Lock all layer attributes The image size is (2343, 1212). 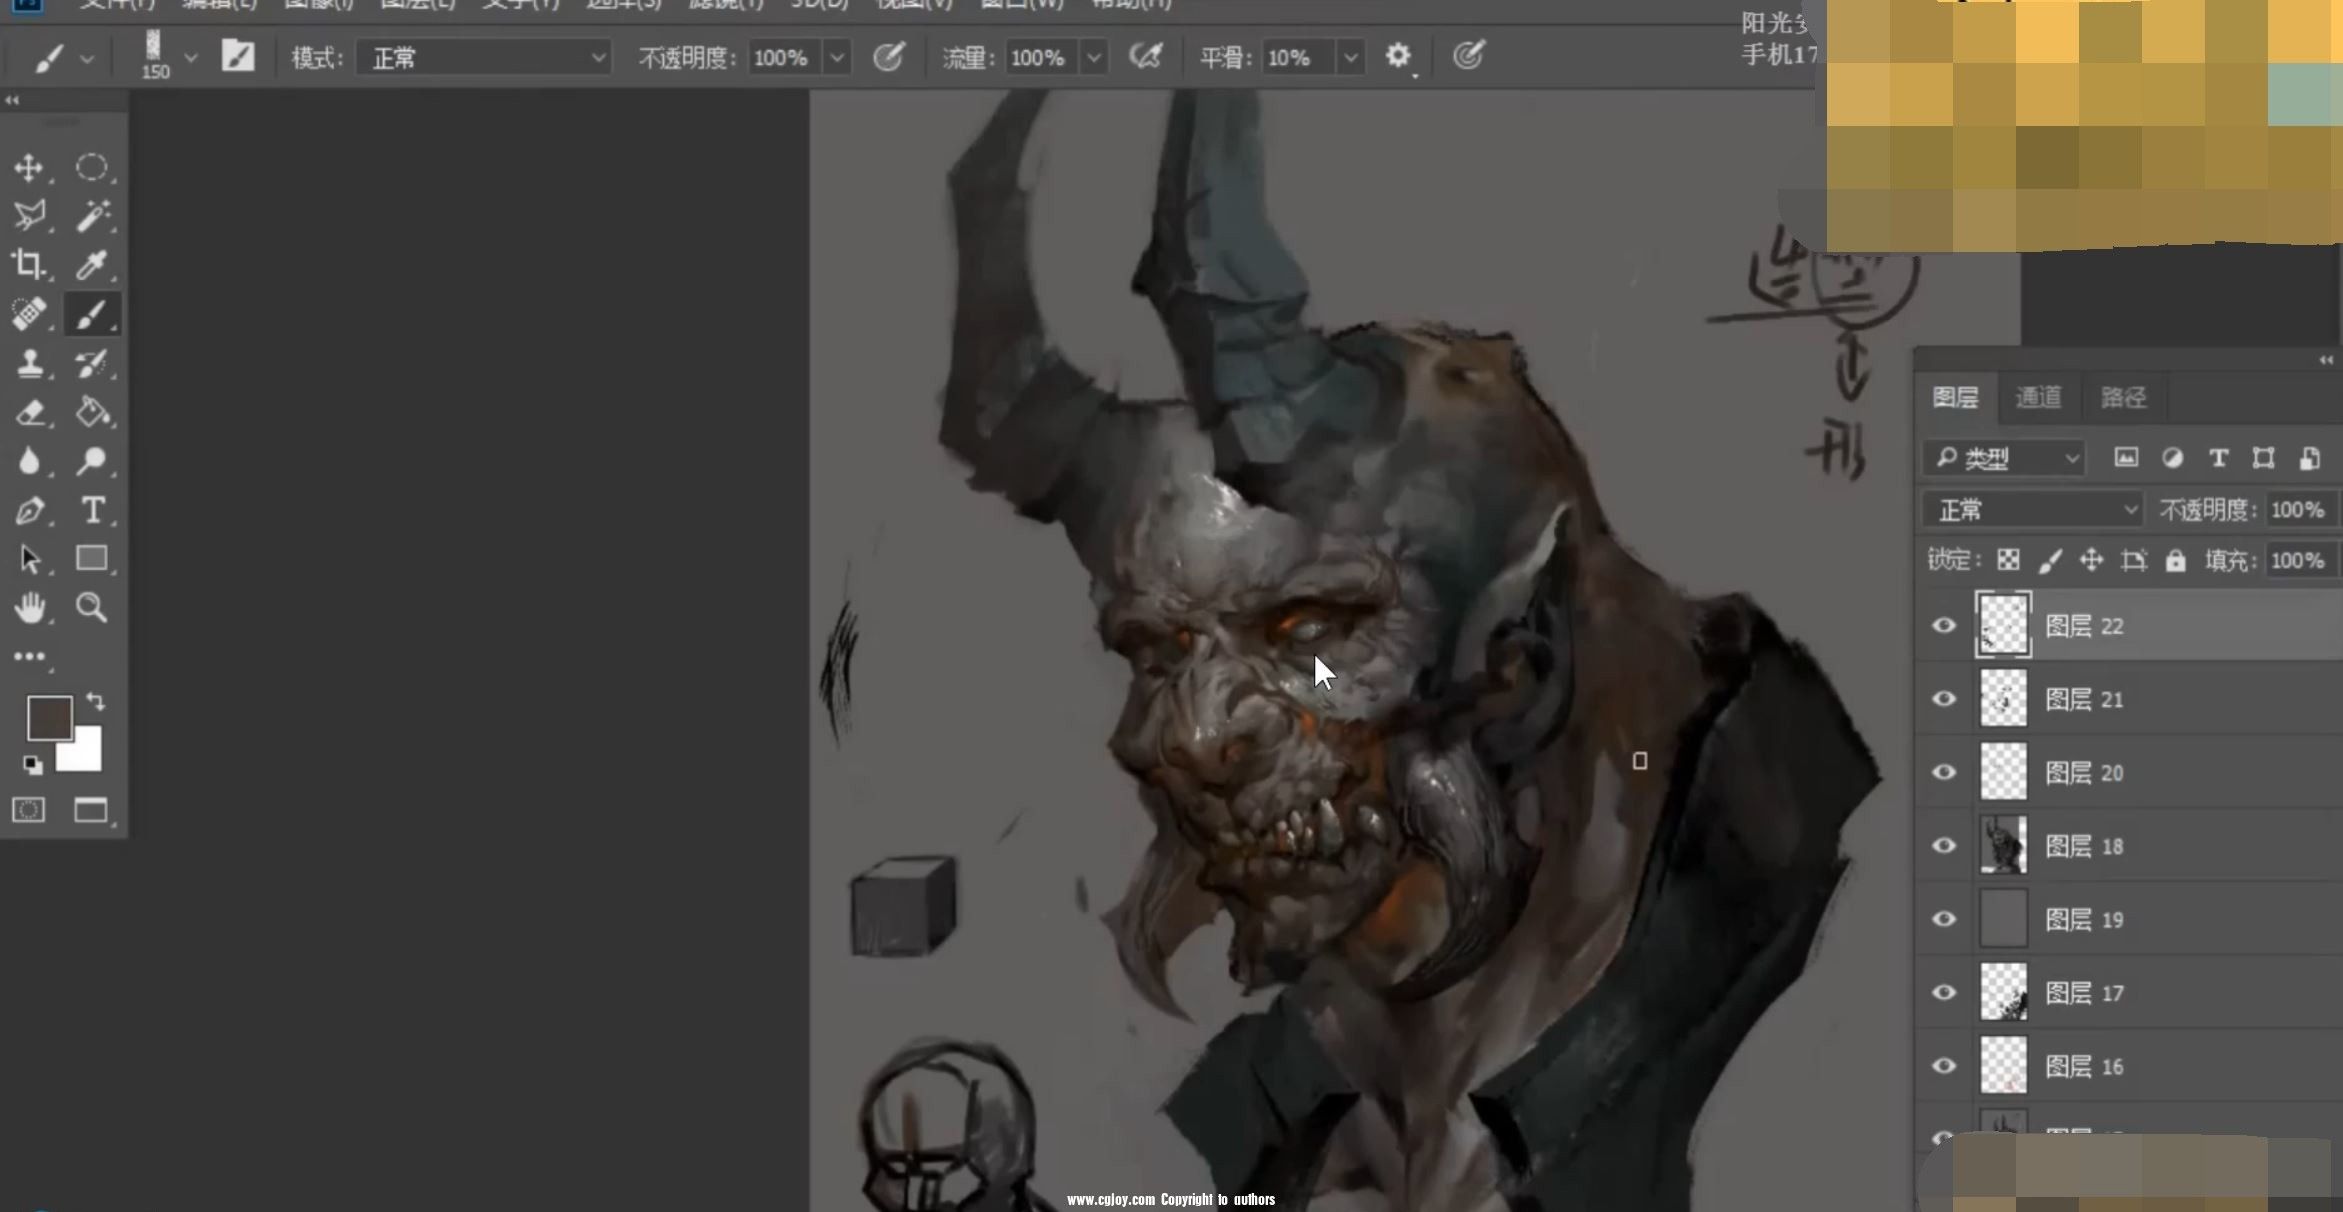click(2175, 560)
